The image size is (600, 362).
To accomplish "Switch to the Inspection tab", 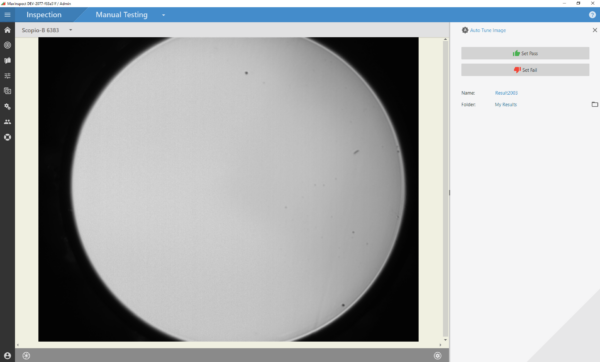I will (x=44, y=15).
